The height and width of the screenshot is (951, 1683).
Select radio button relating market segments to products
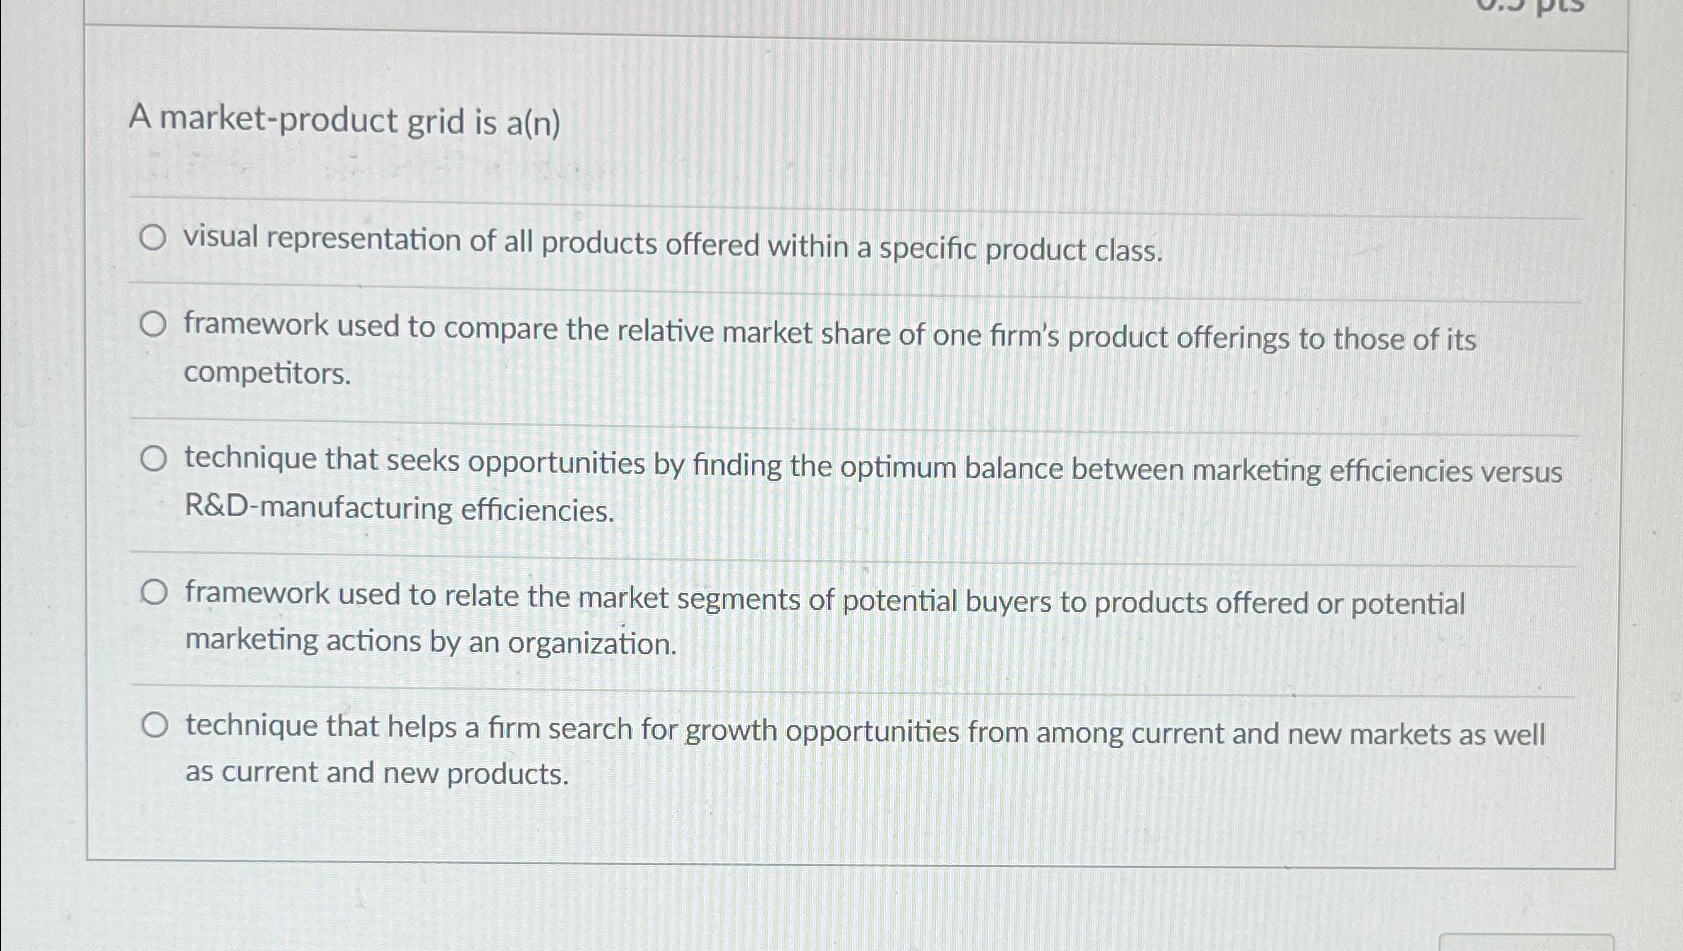click(155, 591)
